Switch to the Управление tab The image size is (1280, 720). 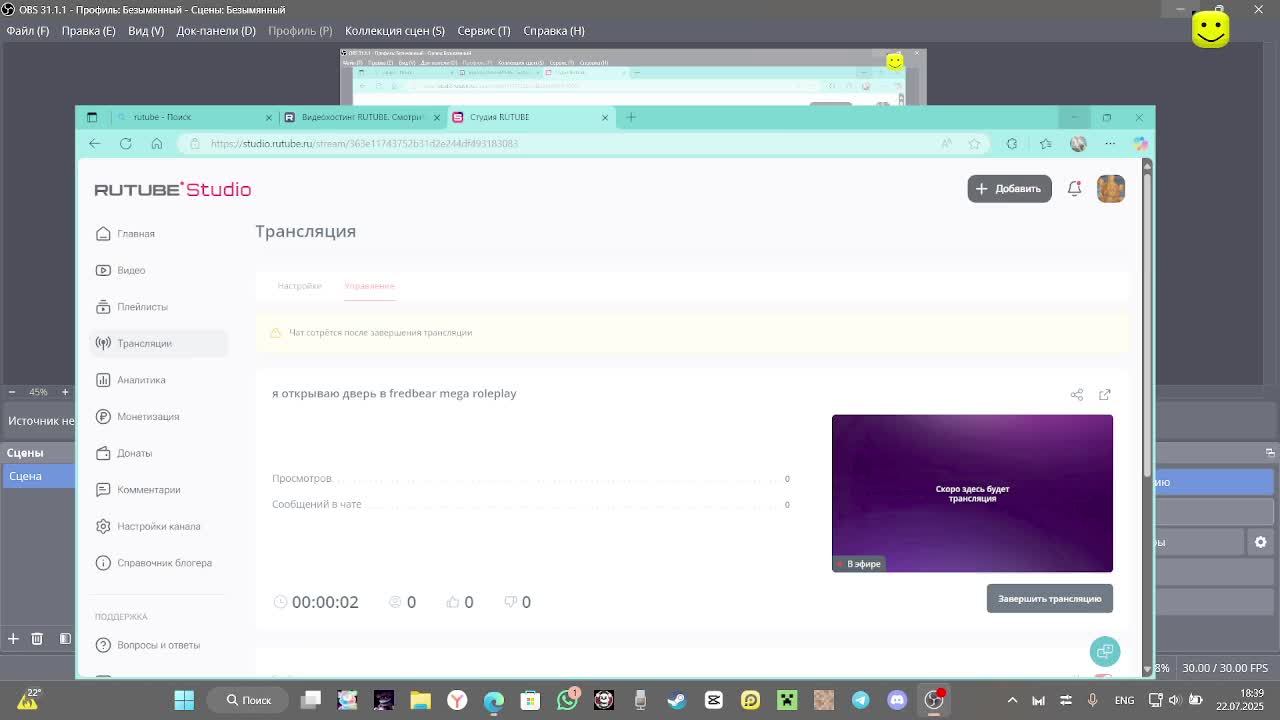(x=370, y=286)
